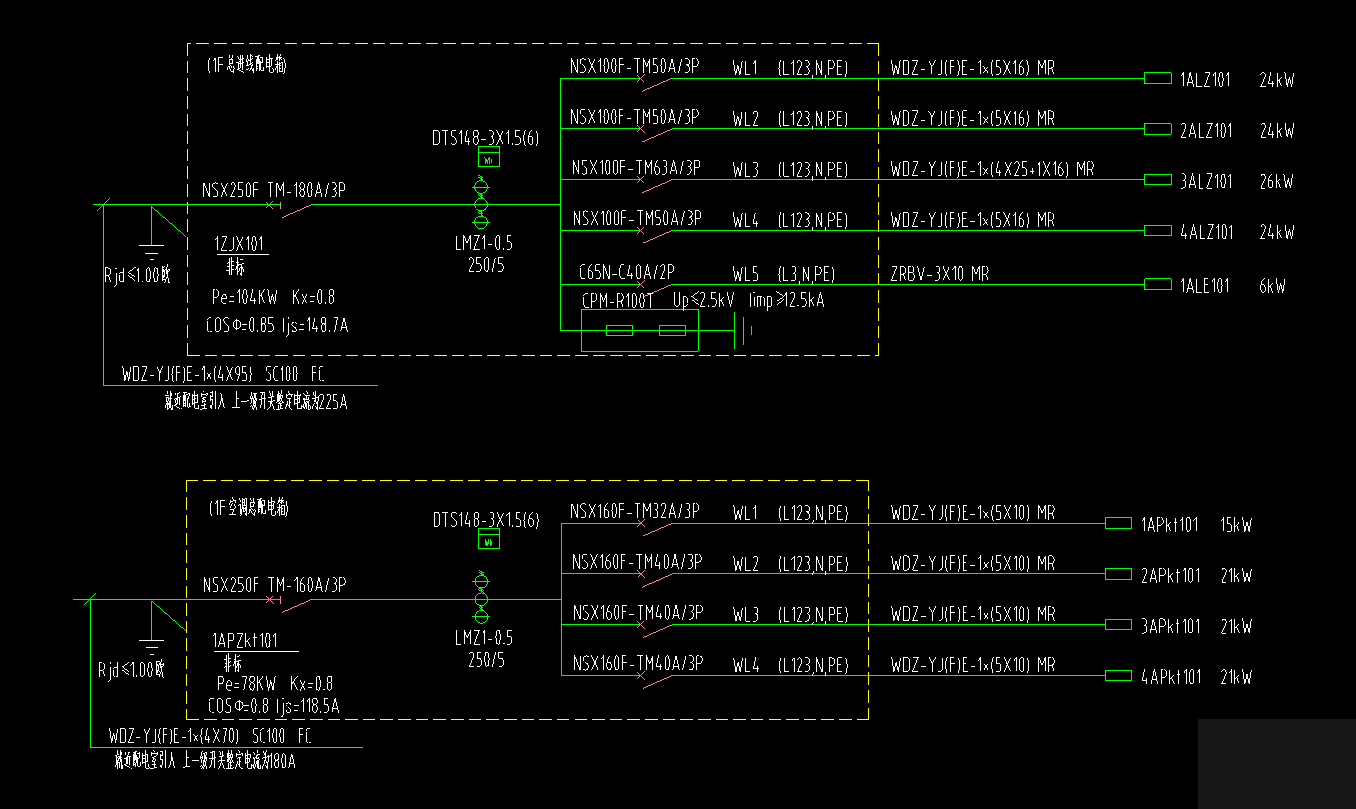Select the panel designation 1ZJX101
The height and width of the screenshot is (809, 1356).
240,244
